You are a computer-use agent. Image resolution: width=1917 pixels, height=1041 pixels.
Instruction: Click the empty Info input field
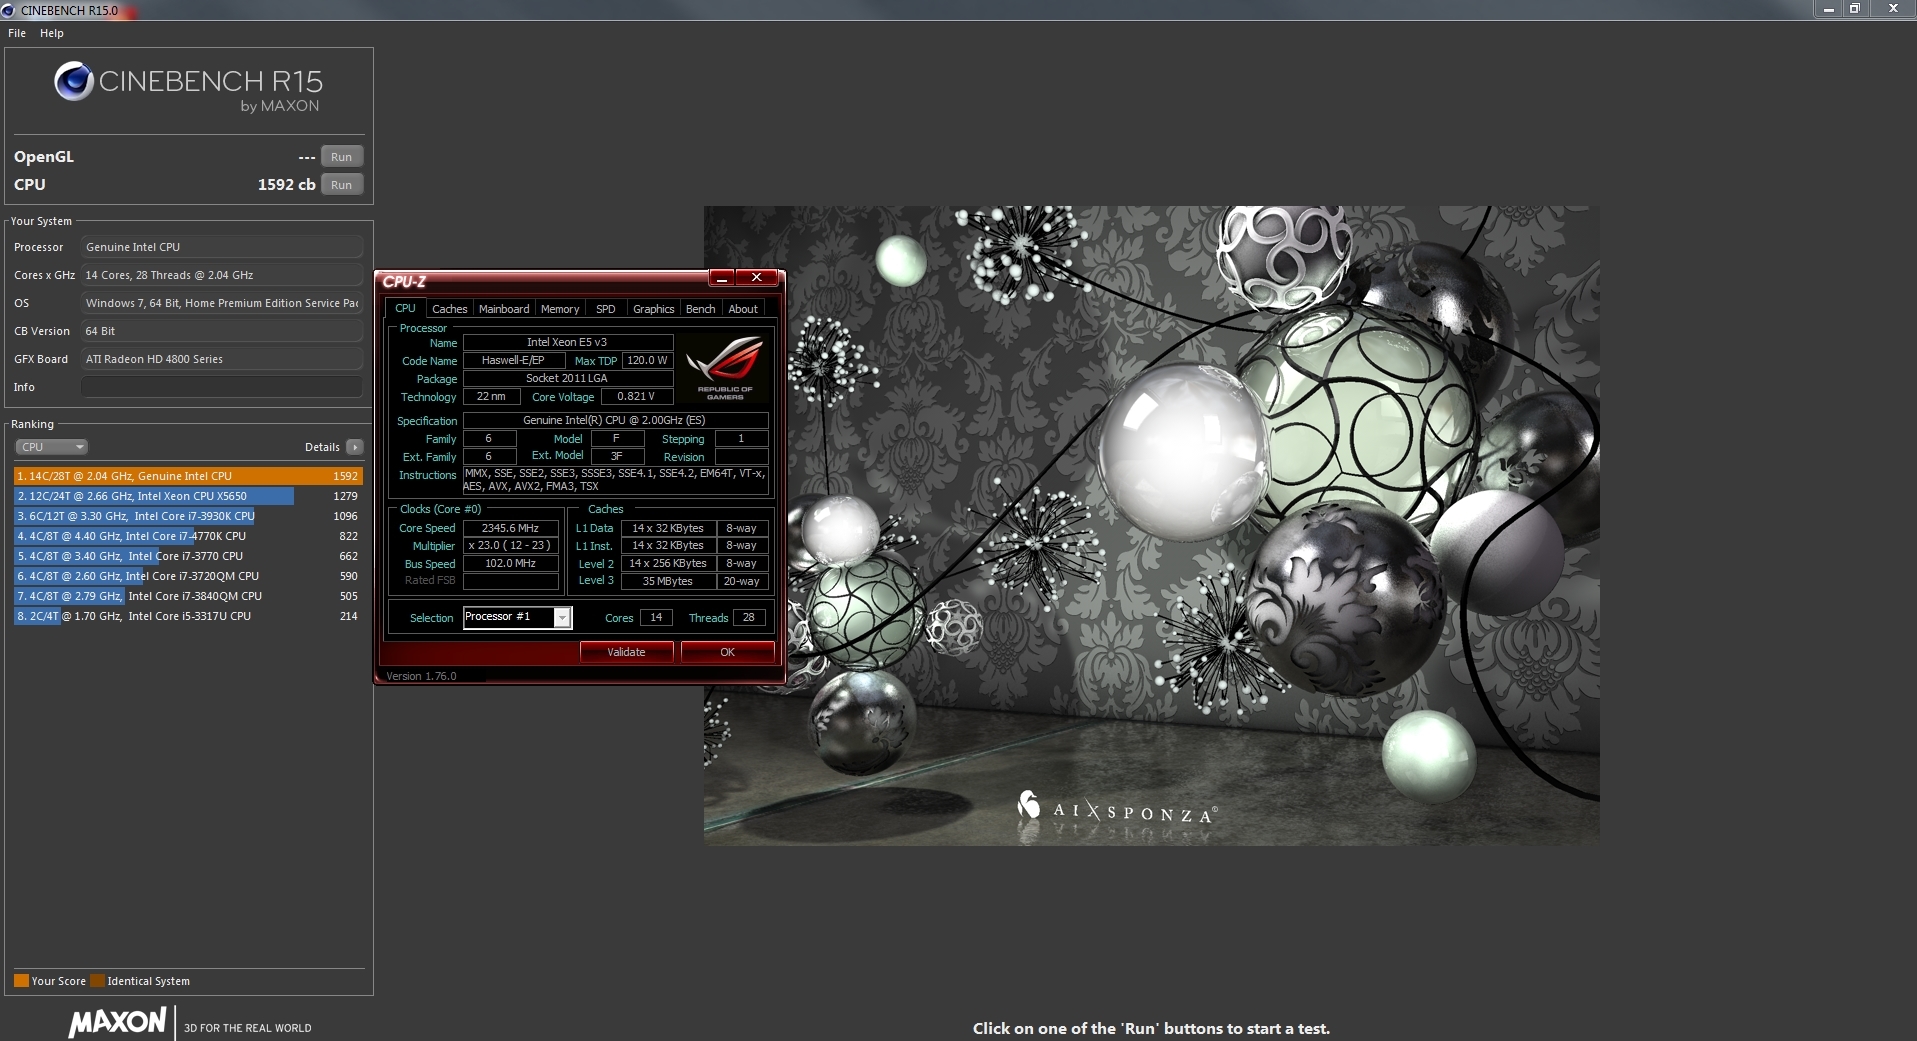222,387
